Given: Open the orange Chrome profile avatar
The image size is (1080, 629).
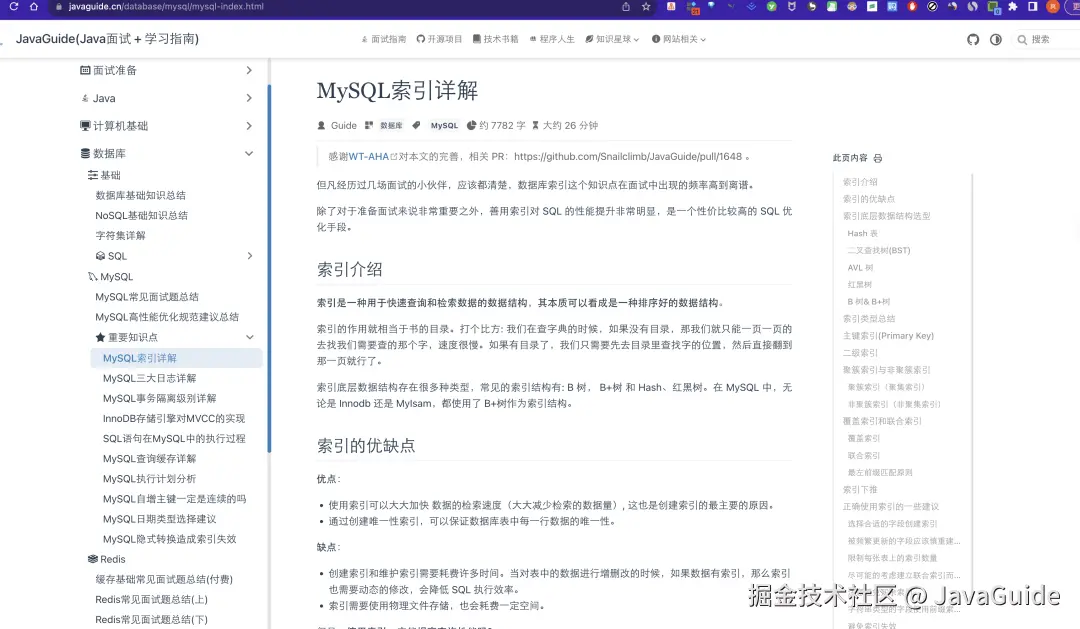Looking at the screenshot, I should [x=1052, y=6].
